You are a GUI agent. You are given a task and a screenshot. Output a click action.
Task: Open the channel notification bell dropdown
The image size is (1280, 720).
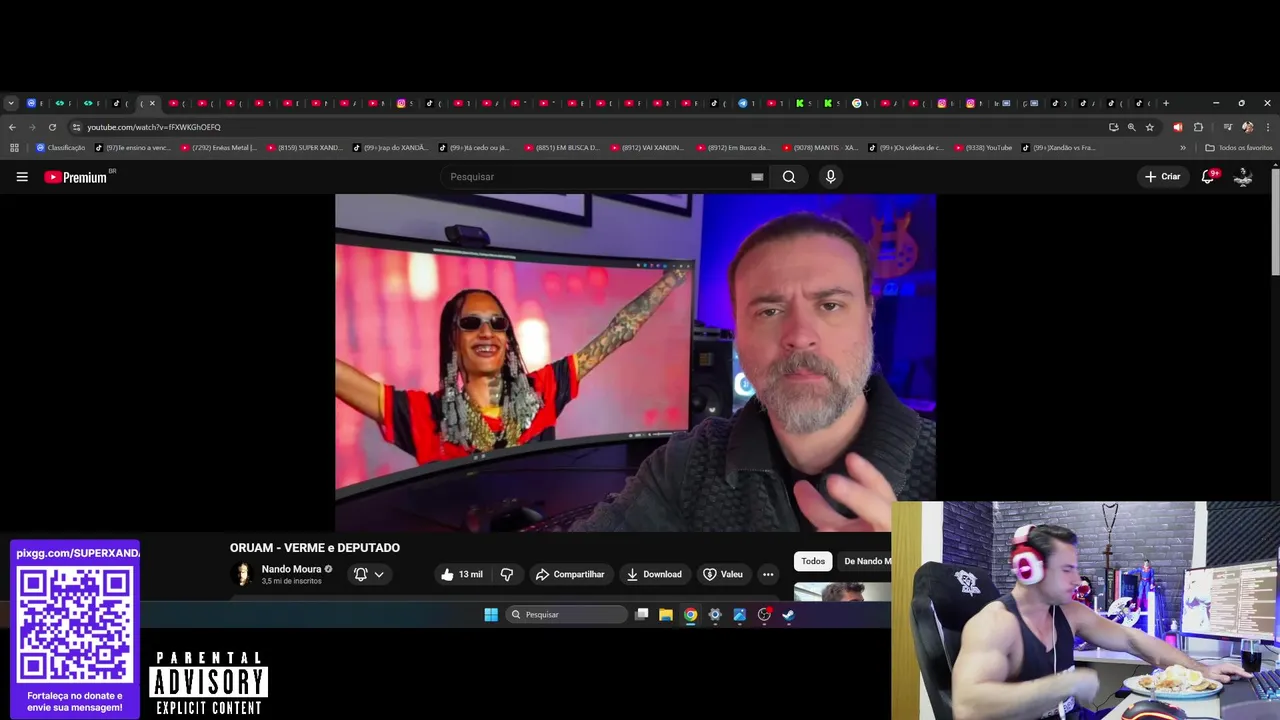click(x=368, y=574)
